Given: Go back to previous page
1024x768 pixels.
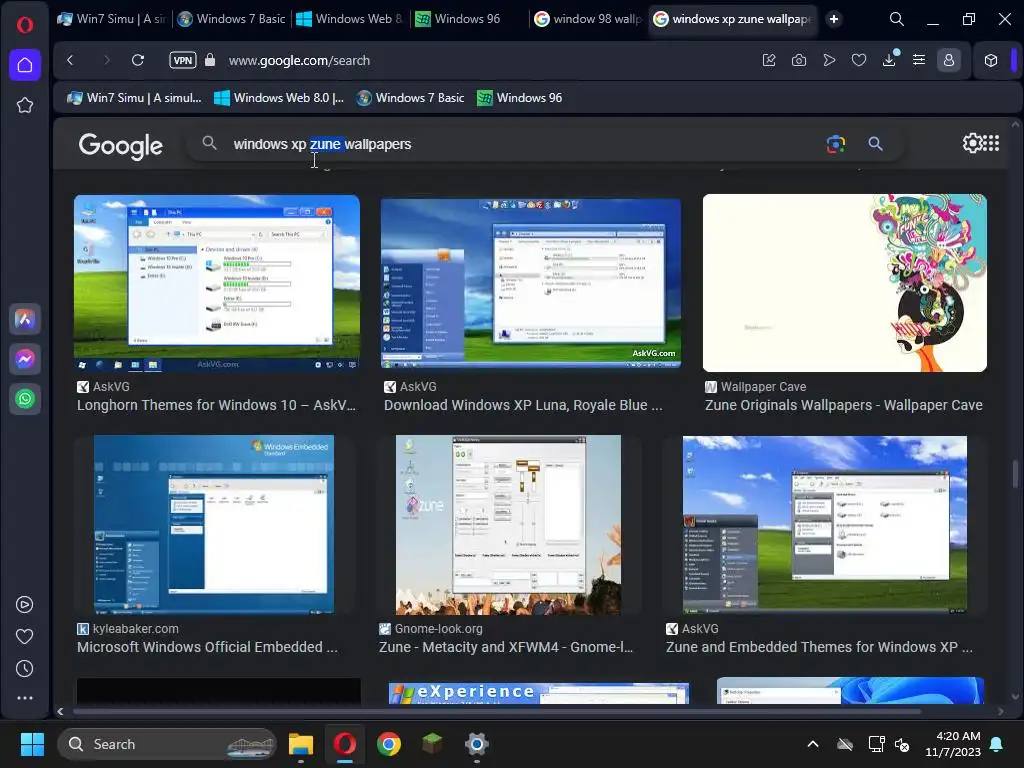Looking at the screenshot, I should 71,60.
